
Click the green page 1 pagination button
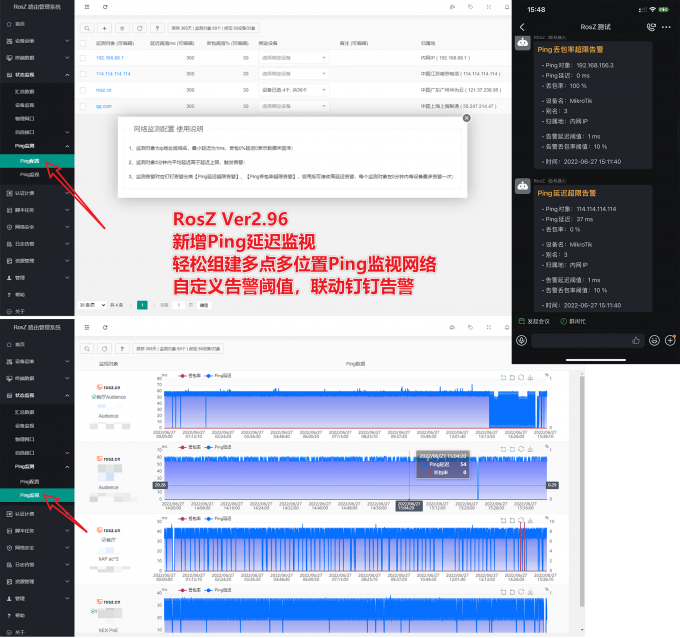(x=142, y=305)
